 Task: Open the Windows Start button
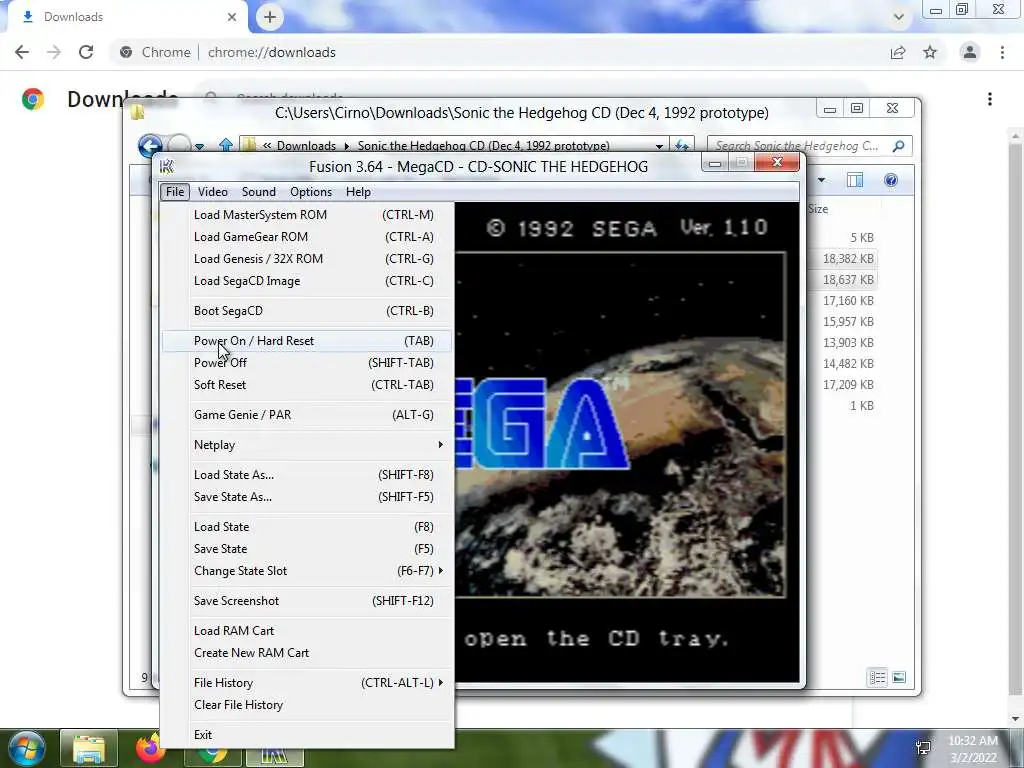point(27,748)
